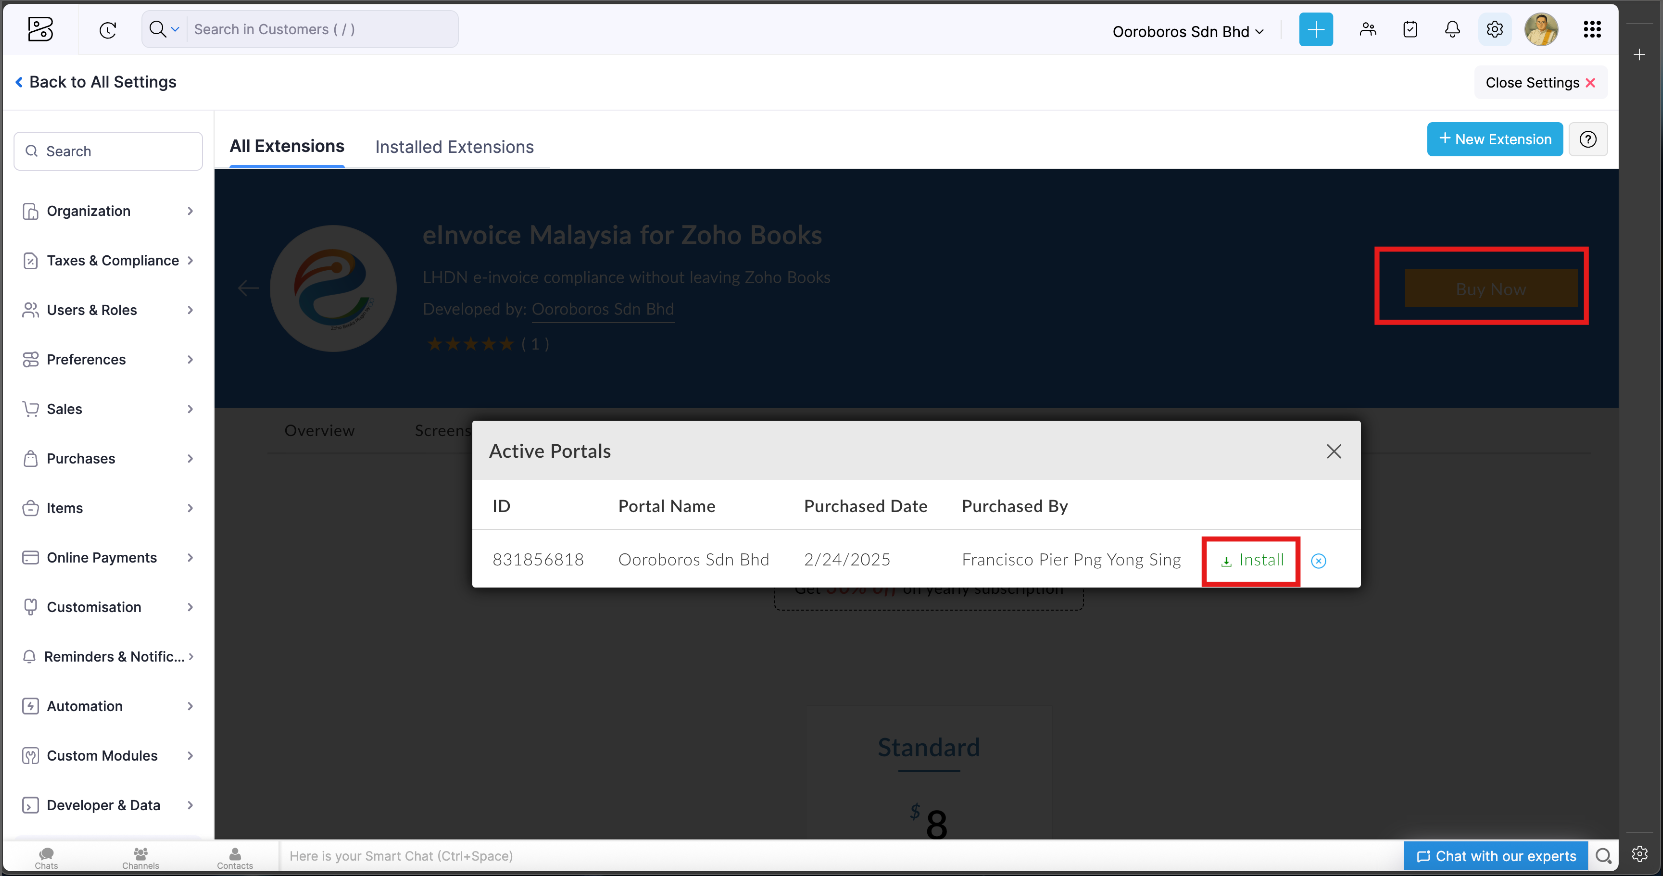
Task: Open the referrals people icon
Action: tap(1368, 30)
